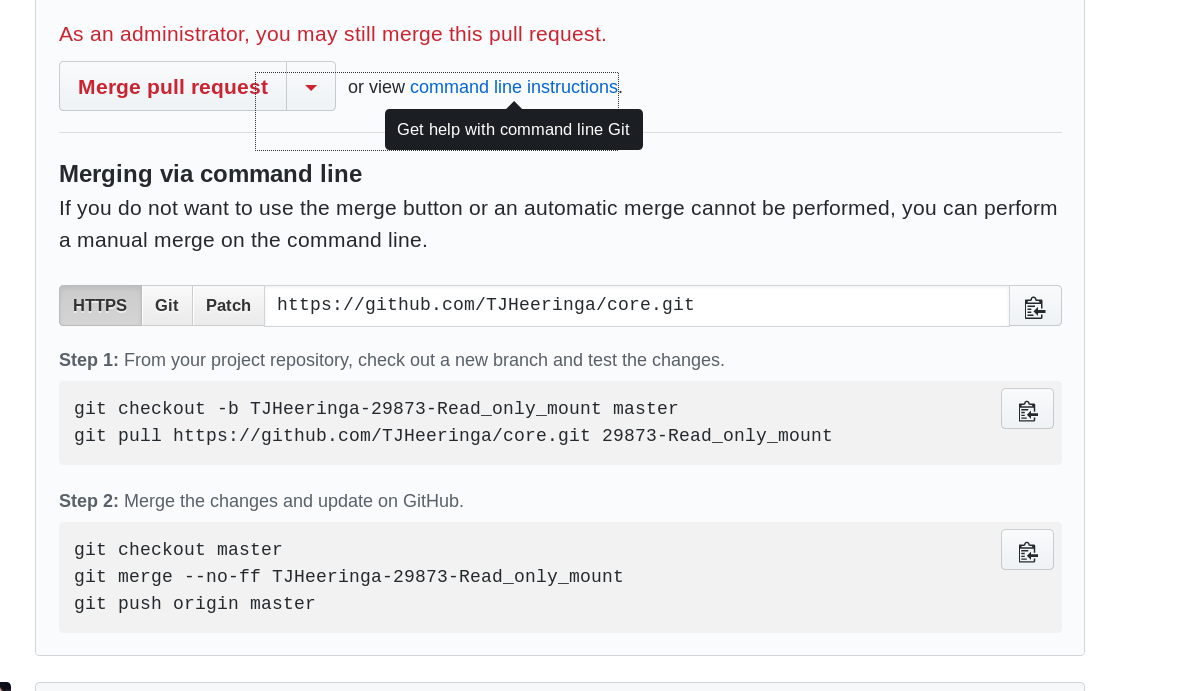Switch to the Git protocol tab
The image size is (1179, 691).
(x=167, y=306)
